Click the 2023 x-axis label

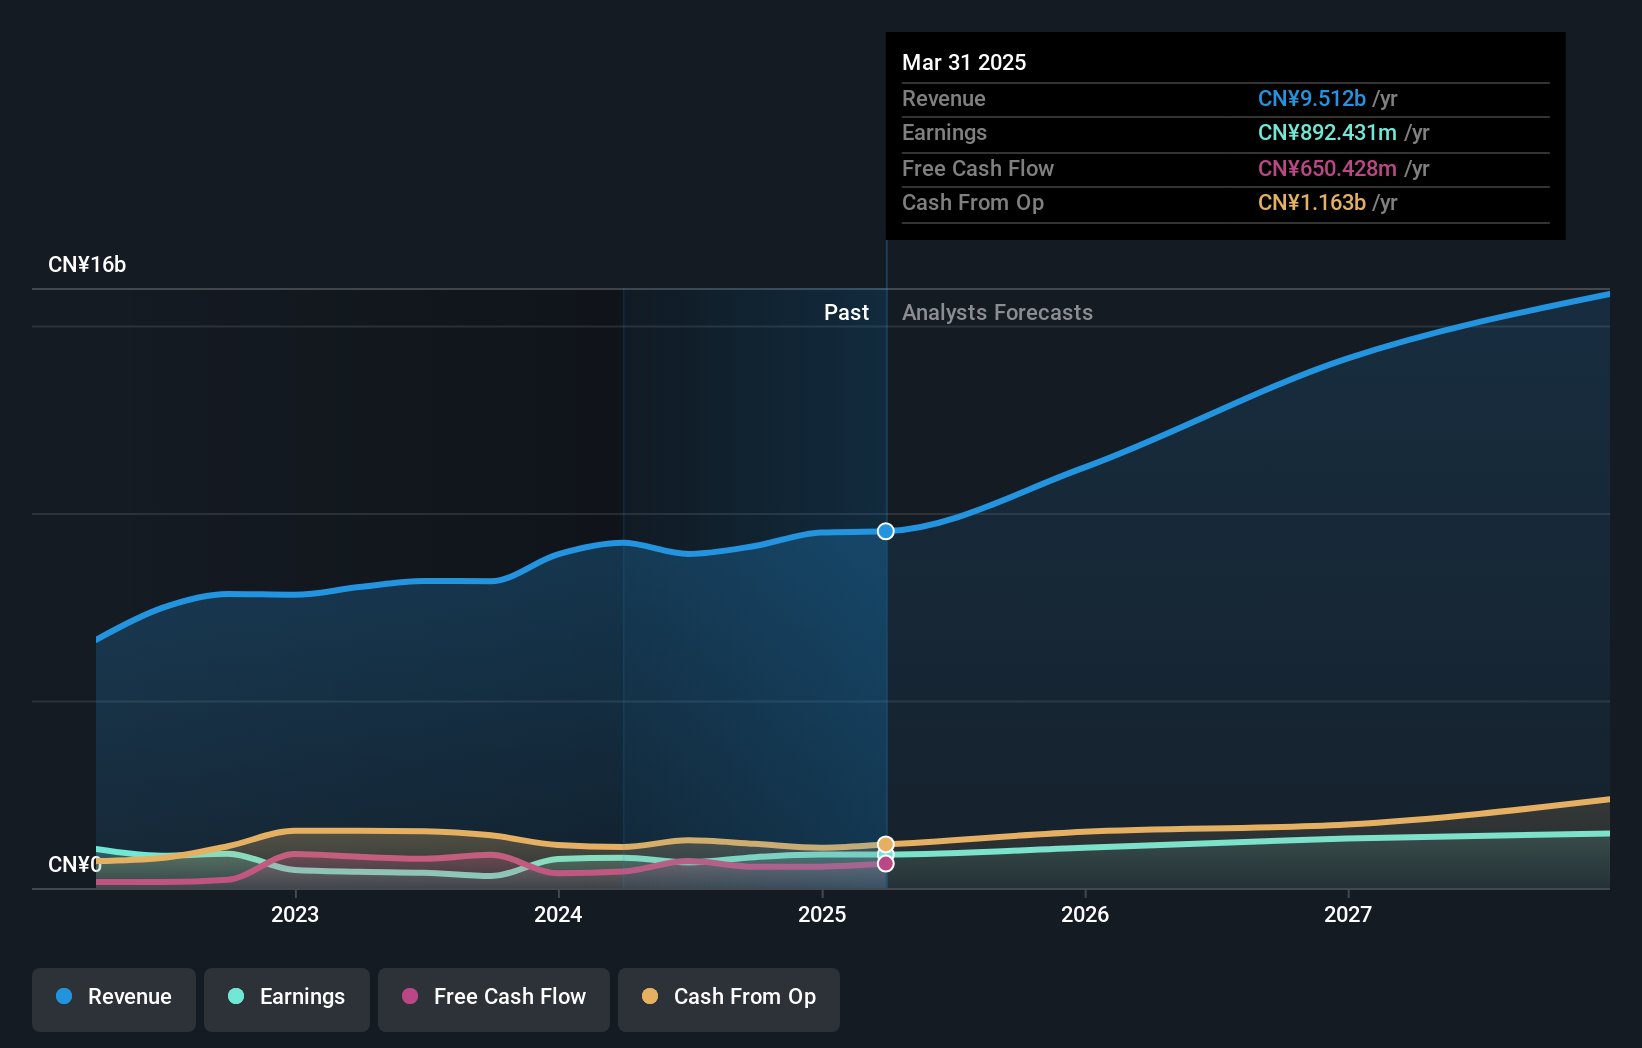[x=295, y=915]
